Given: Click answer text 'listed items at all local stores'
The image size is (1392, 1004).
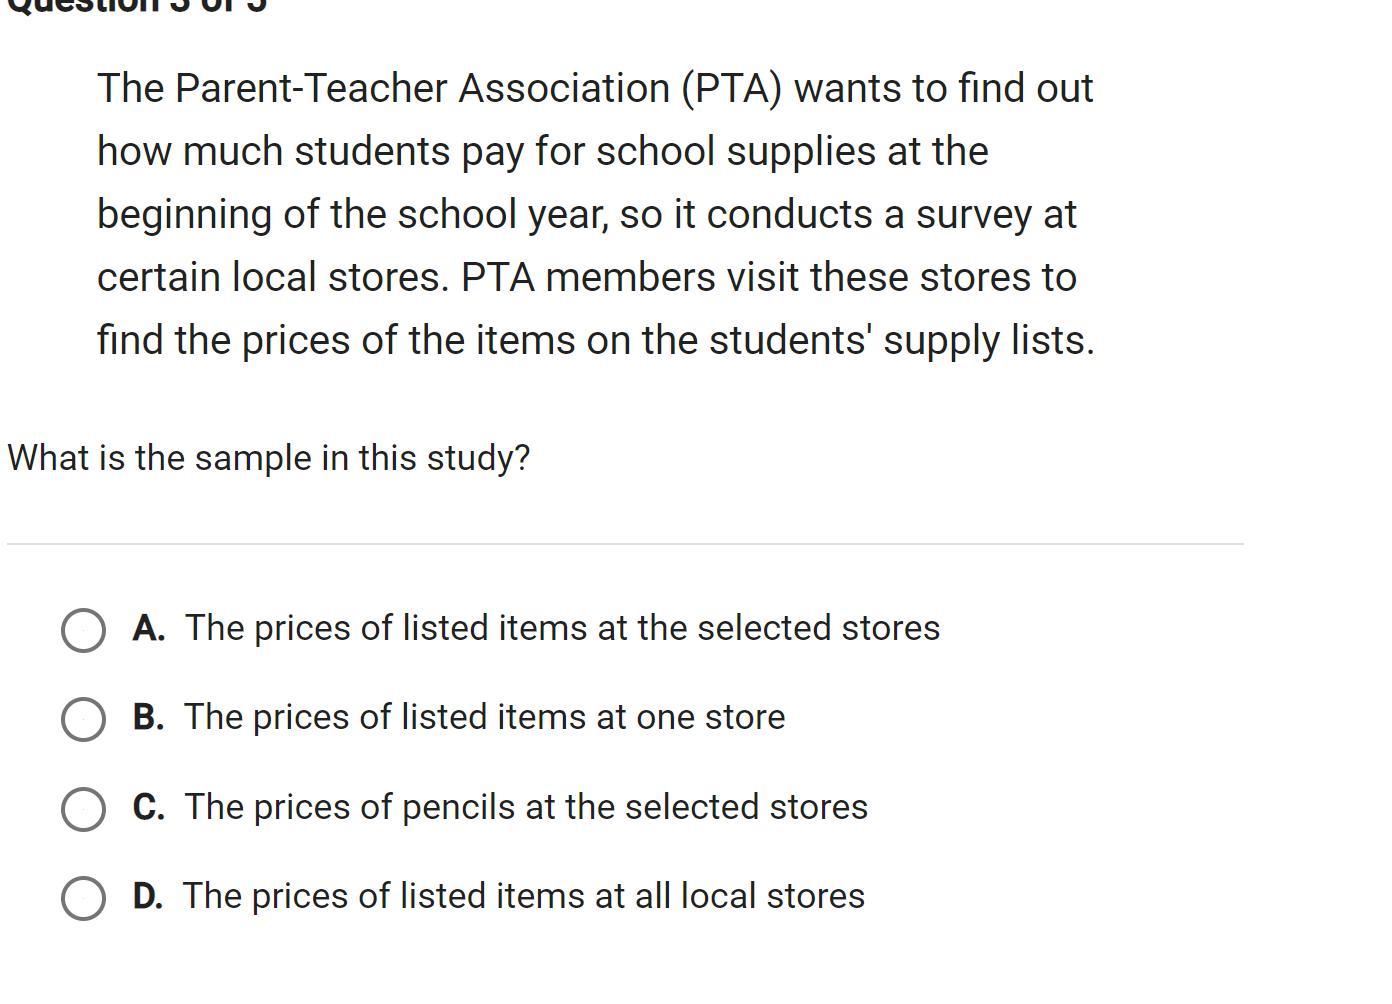Looking at the screenshot, I should tap(524, 896).
